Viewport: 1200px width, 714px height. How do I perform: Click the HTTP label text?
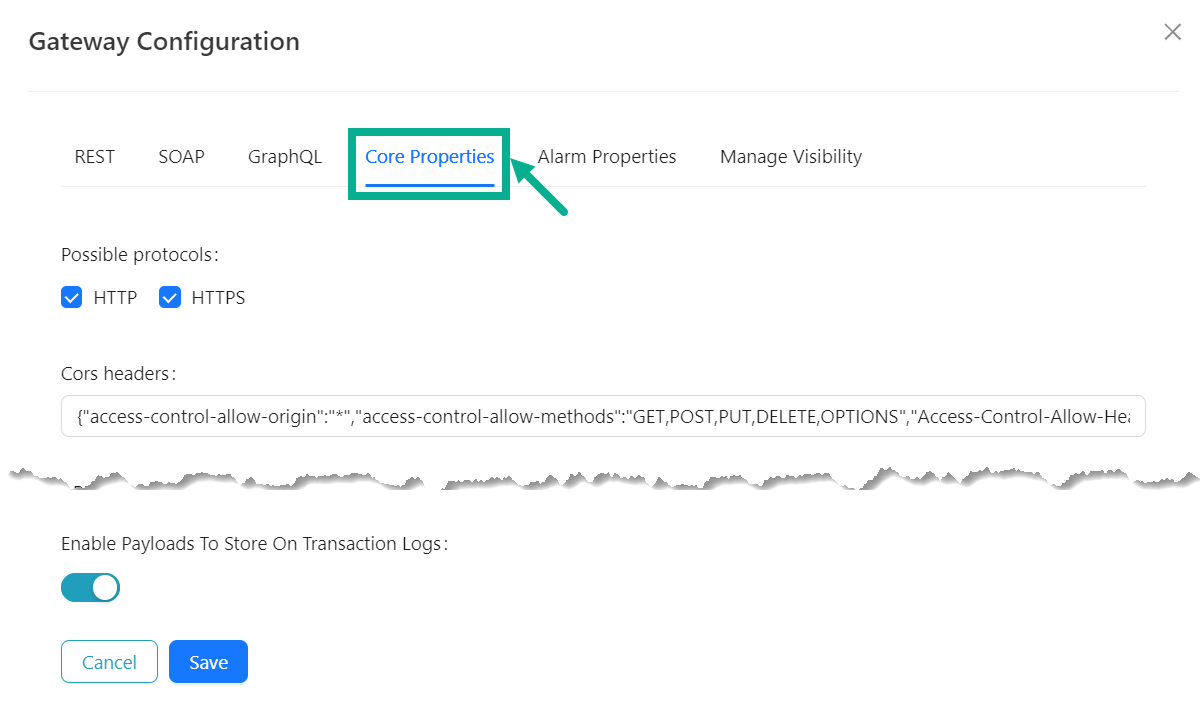[x=115, y=298]
